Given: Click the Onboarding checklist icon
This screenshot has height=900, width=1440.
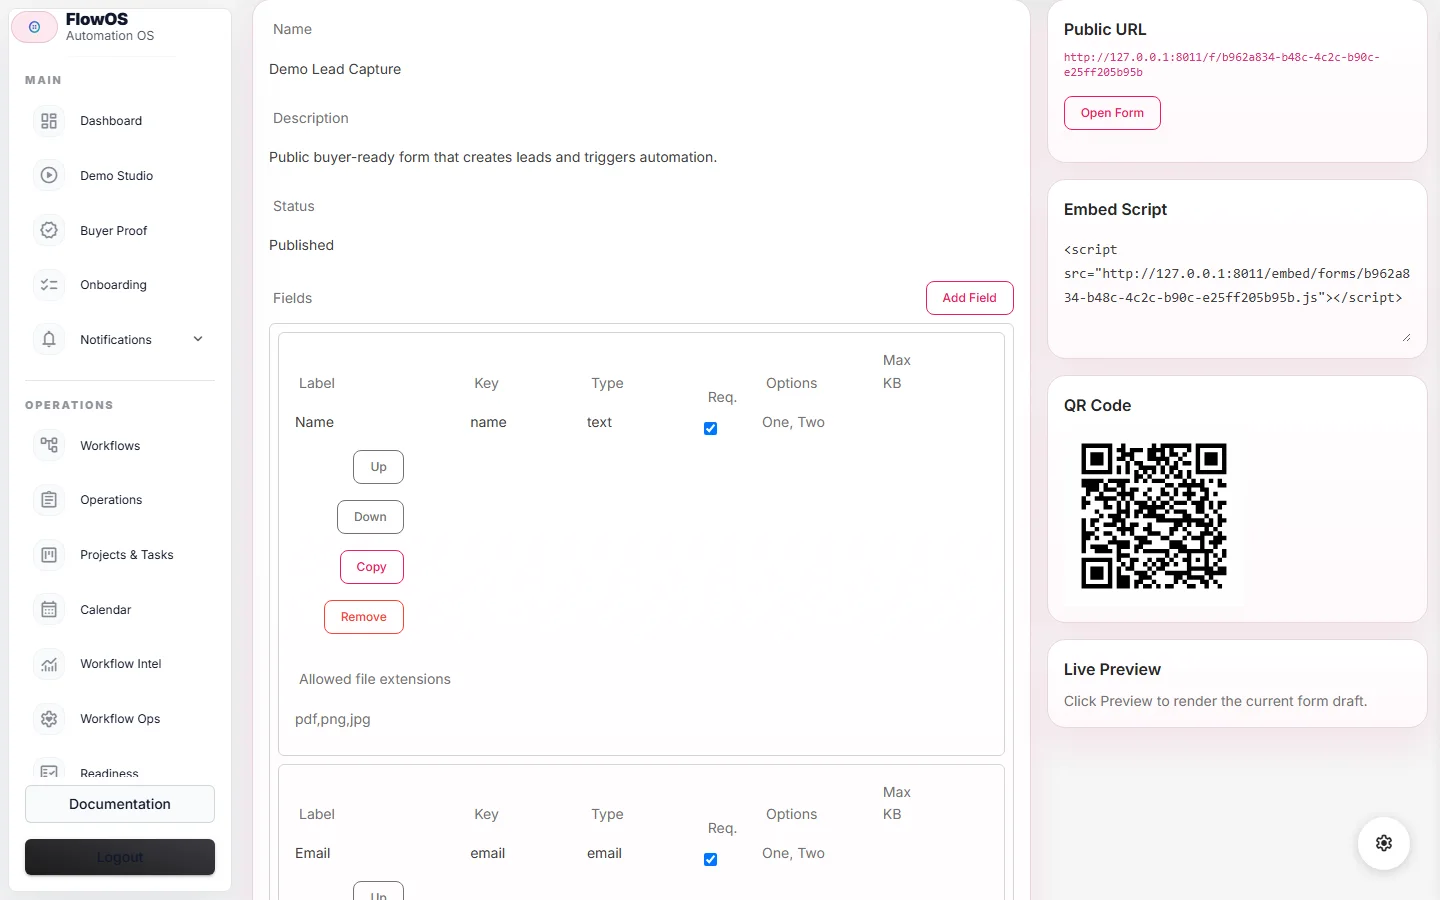Looking at the screenshot, I should 49,285.
